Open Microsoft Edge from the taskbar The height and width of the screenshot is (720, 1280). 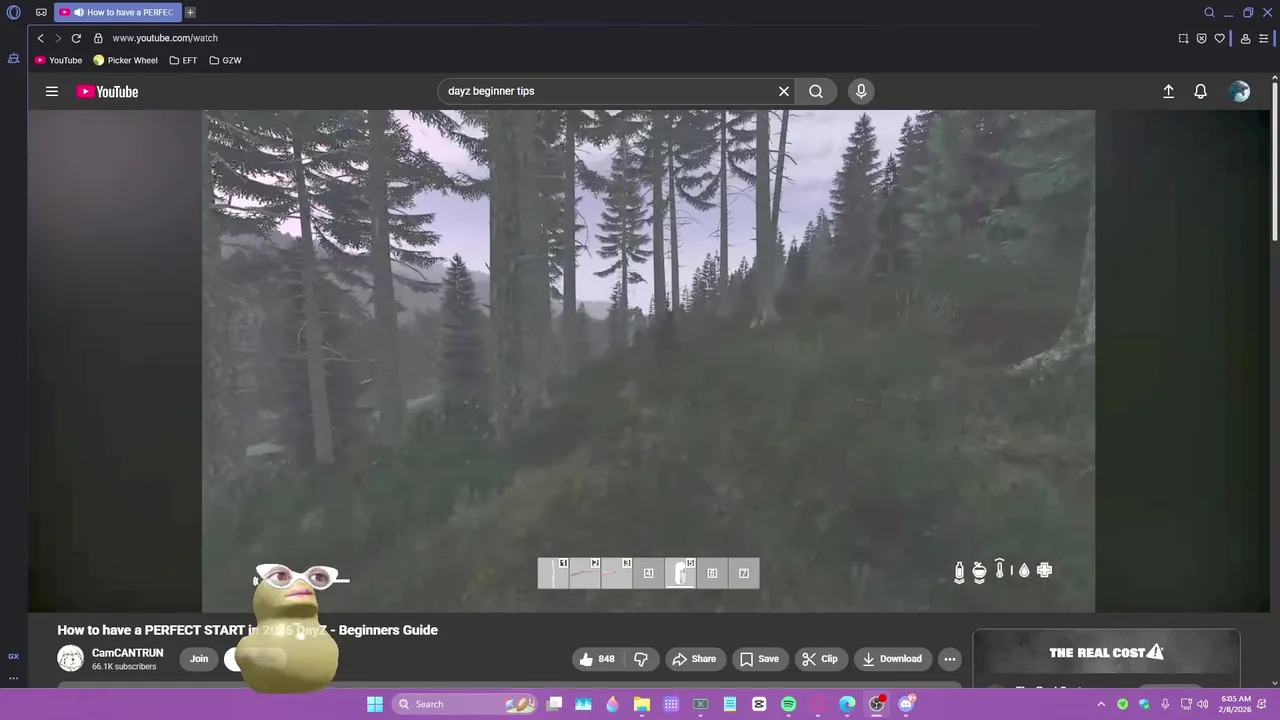847,704
